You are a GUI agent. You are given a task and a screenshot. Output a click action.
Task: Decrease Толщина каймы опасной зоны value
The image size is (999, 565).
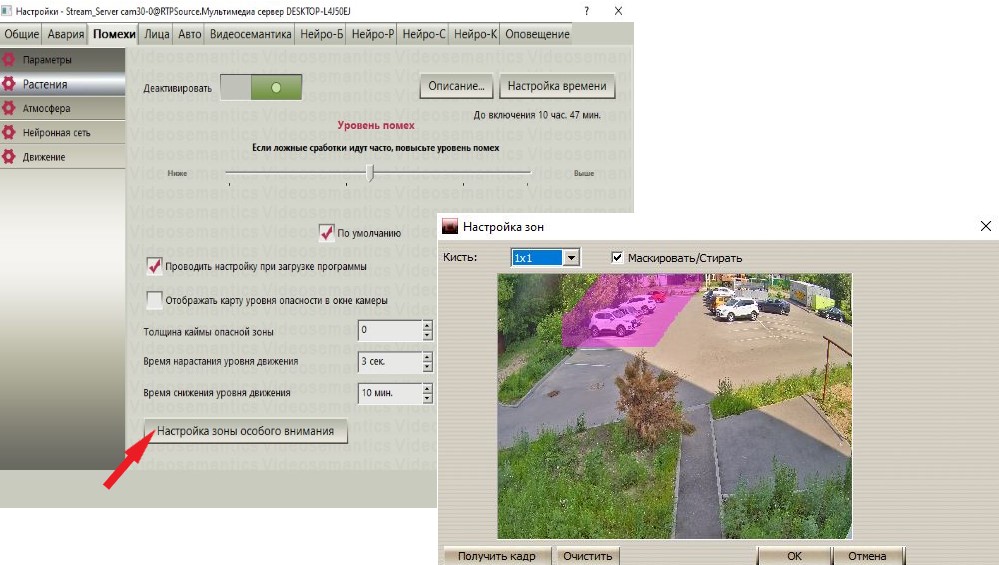pos(428,335)
